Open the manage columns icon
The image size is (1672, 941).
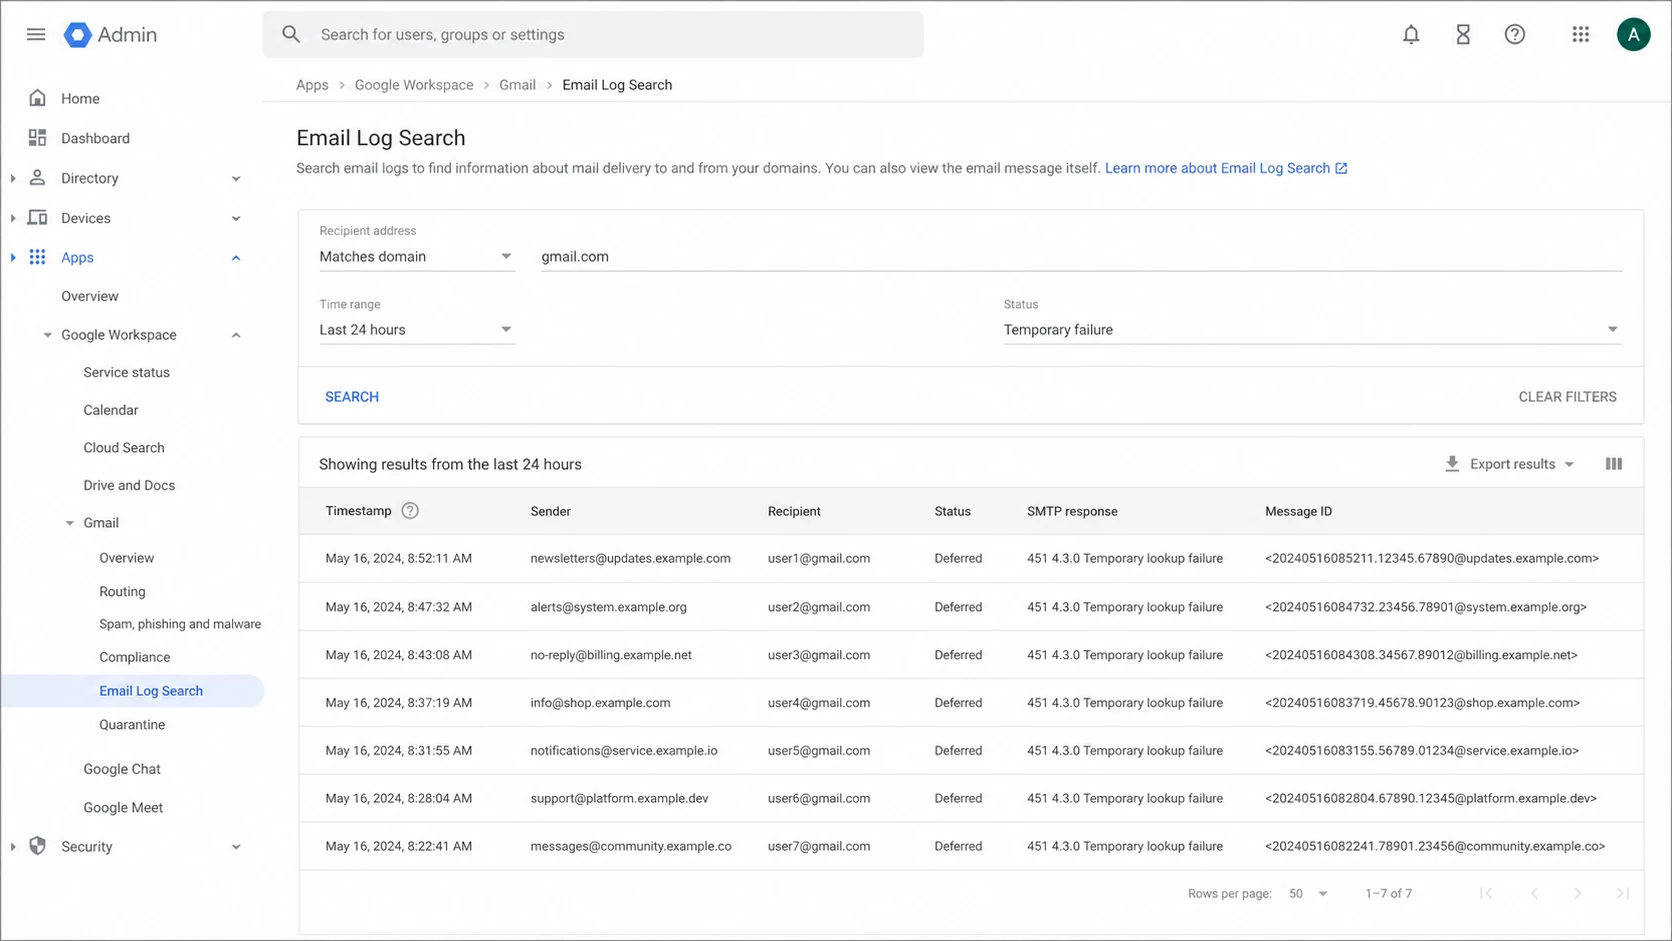1613,464
